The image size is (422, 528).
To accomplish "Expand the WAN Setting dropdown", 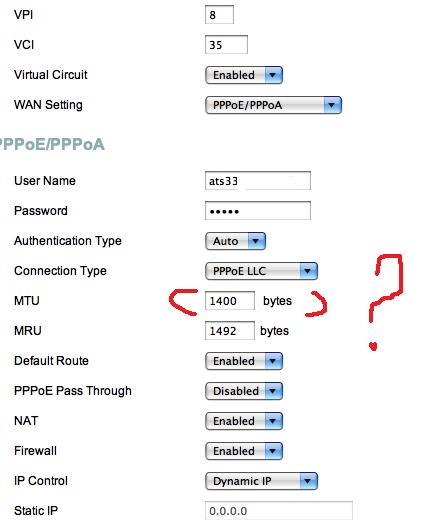I will click(x=273, y=105).
